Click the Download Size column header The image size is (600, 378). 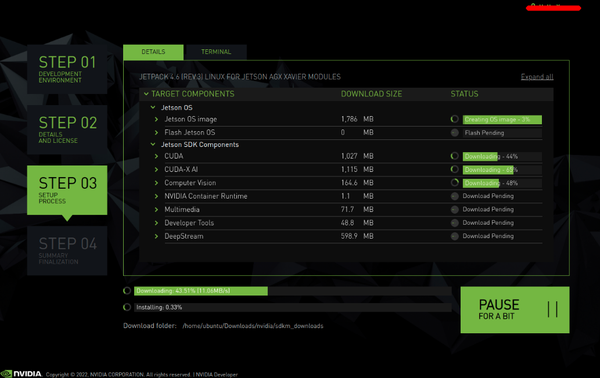point(371,94)
